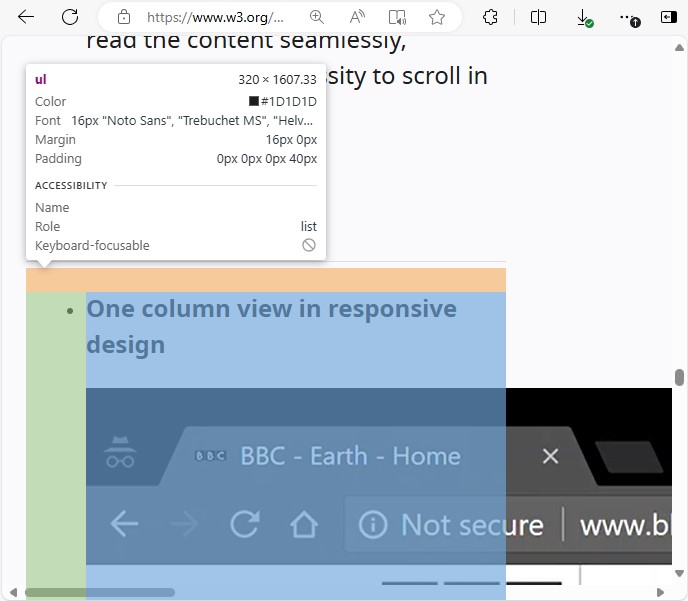Add this page to favorites
The height and width of the screenshot is (601, 688).
pos(437,17)
